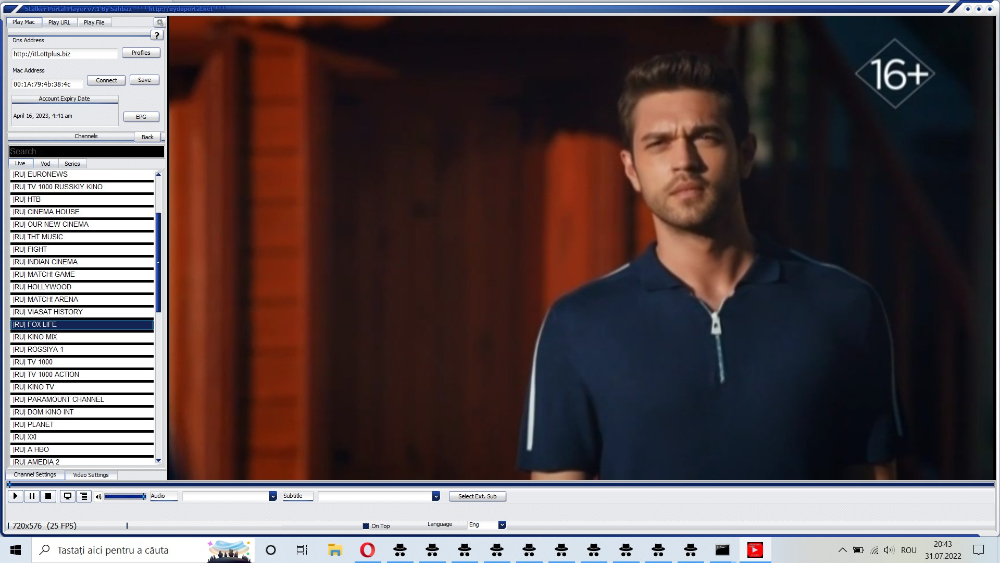
Task: Open help with the question mark button
Action: point(157,35)
